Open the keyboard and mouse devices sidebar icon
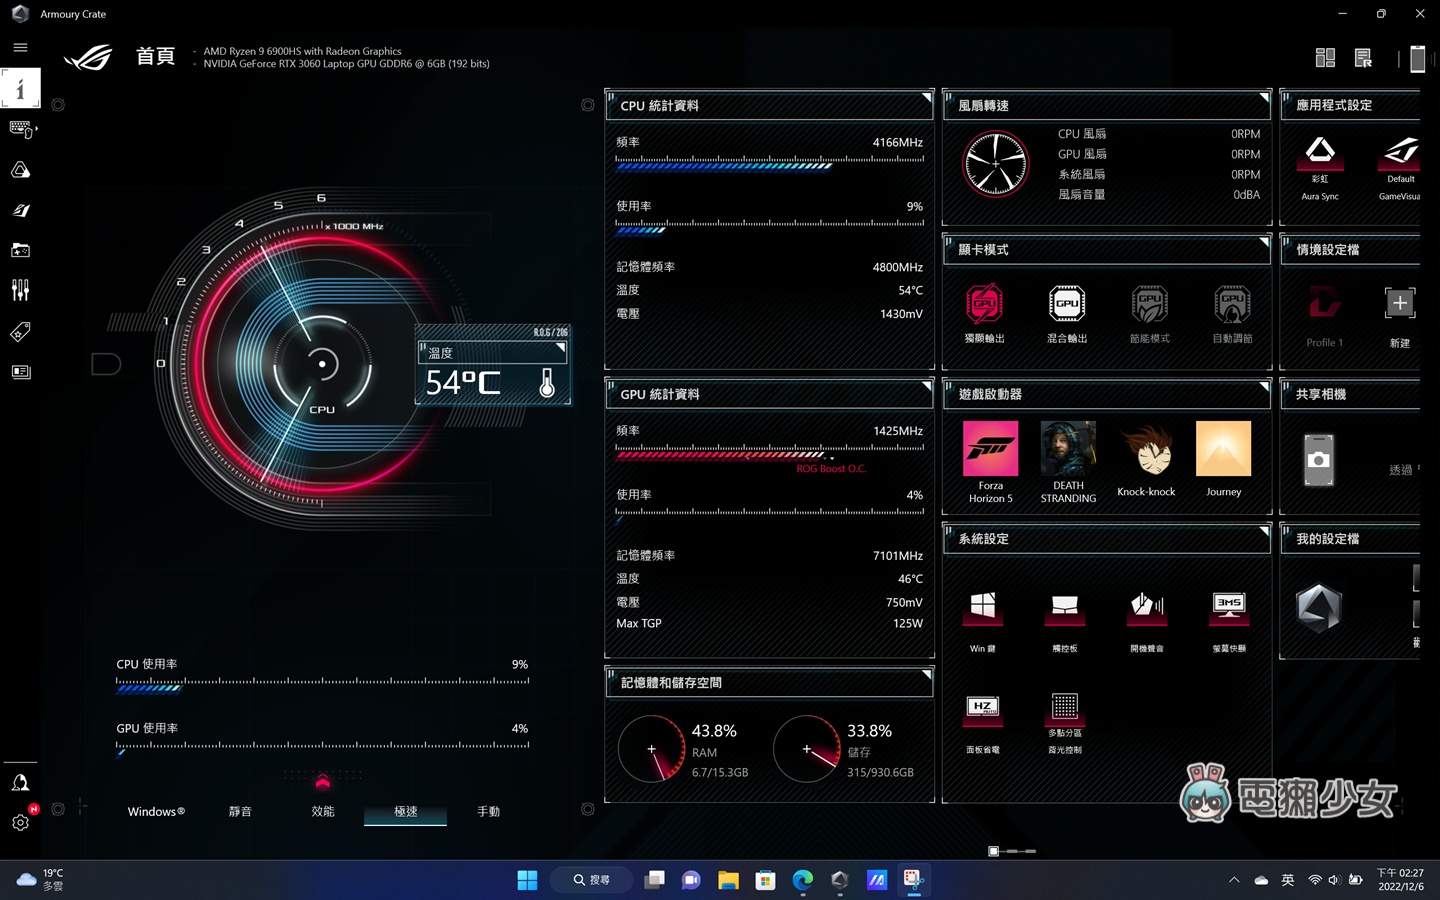This screenshot has height=900, width=1440. [x=20, y=128]
